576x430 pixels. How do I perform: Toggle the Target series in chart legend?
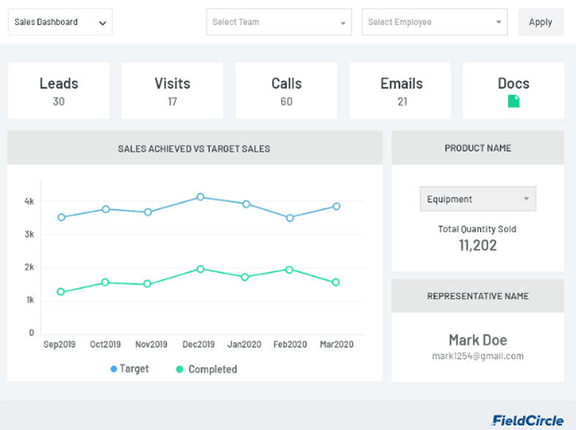coord(130,369)
